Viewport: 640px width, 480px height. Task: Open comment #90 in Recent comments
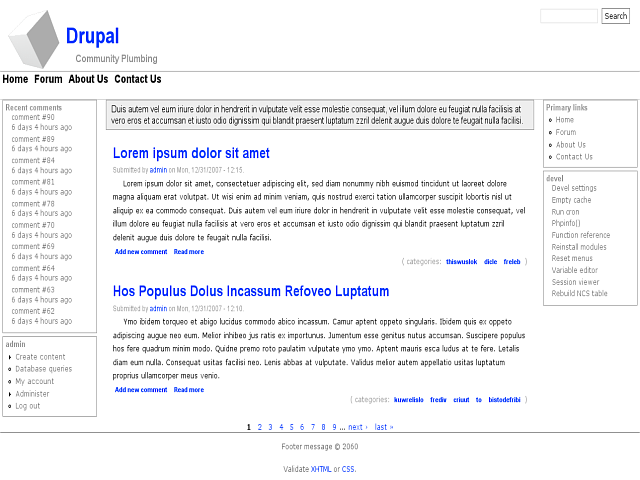[33, 117]
